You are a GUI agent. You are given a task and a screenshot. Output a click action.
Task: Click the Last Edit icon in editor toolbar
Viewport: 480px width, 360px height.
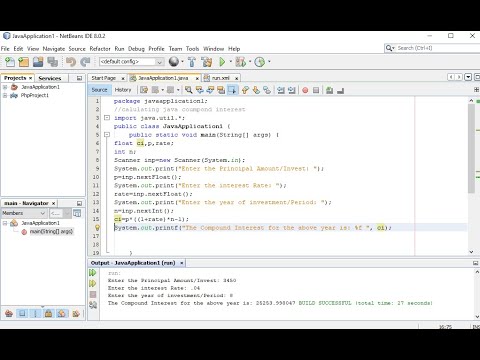144,90
